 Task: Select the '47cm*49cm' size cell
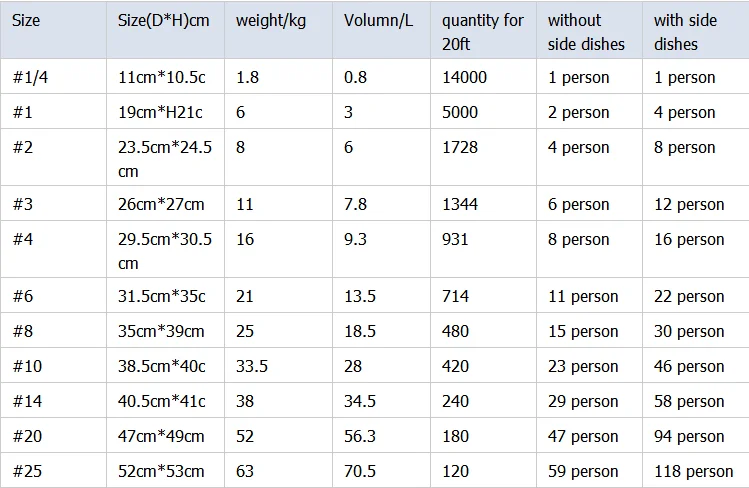[160, 436]
